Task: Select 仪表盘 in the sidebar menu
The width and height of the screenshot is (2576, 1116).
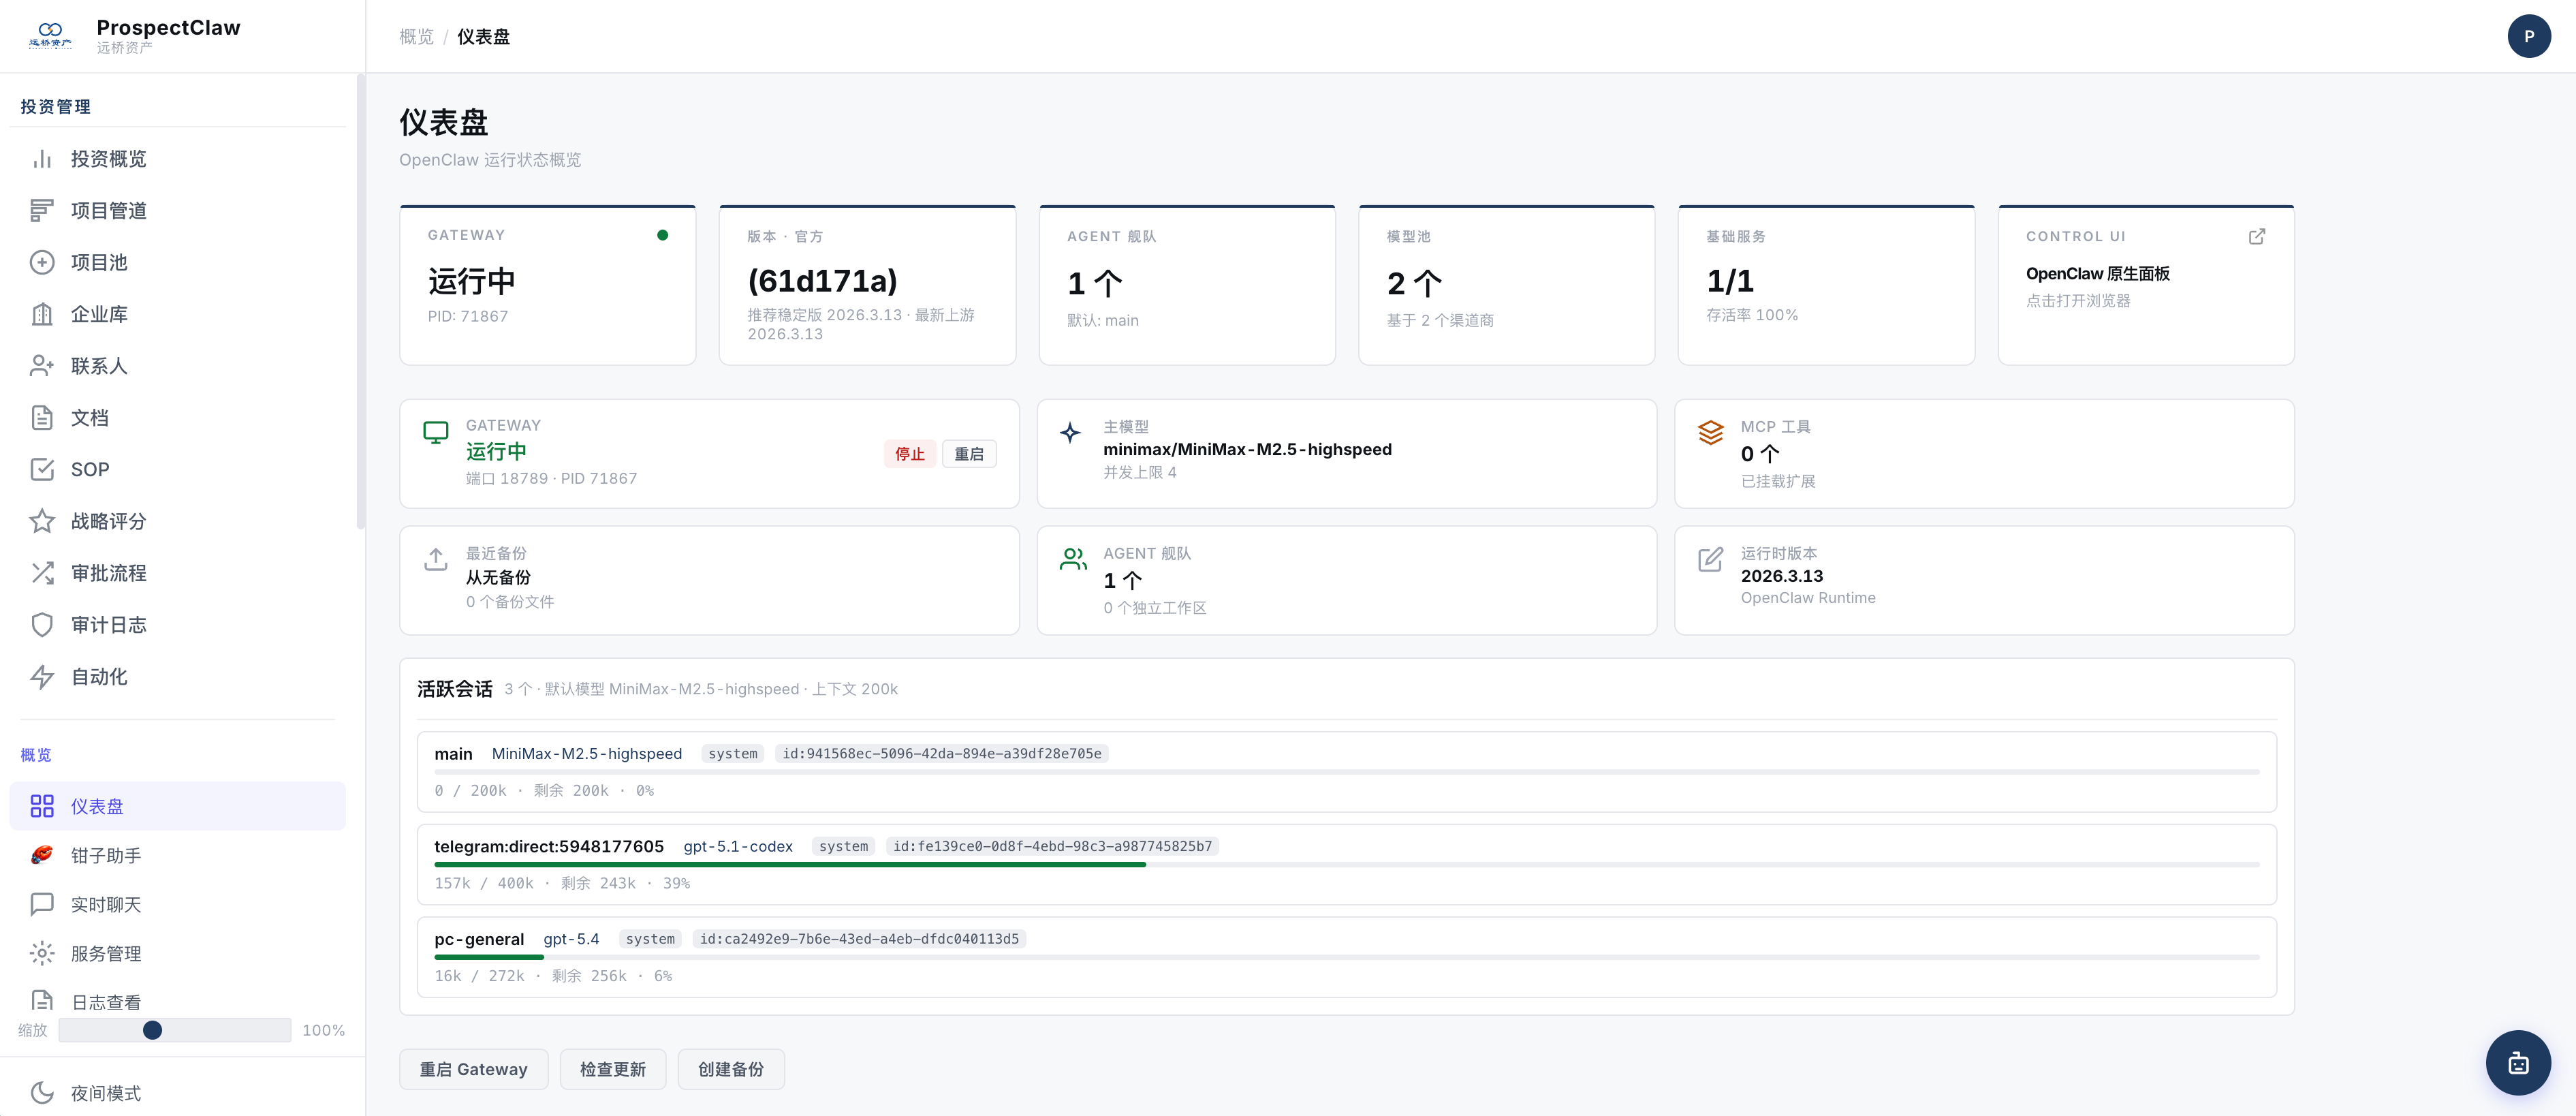Action: pos(97,805)
